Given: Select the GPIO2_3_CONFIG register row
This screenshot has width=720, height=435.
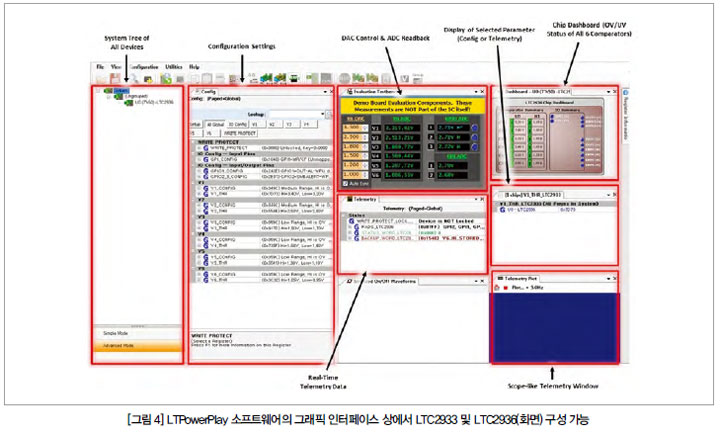Looking at the screenshot, I should (264, 176).
